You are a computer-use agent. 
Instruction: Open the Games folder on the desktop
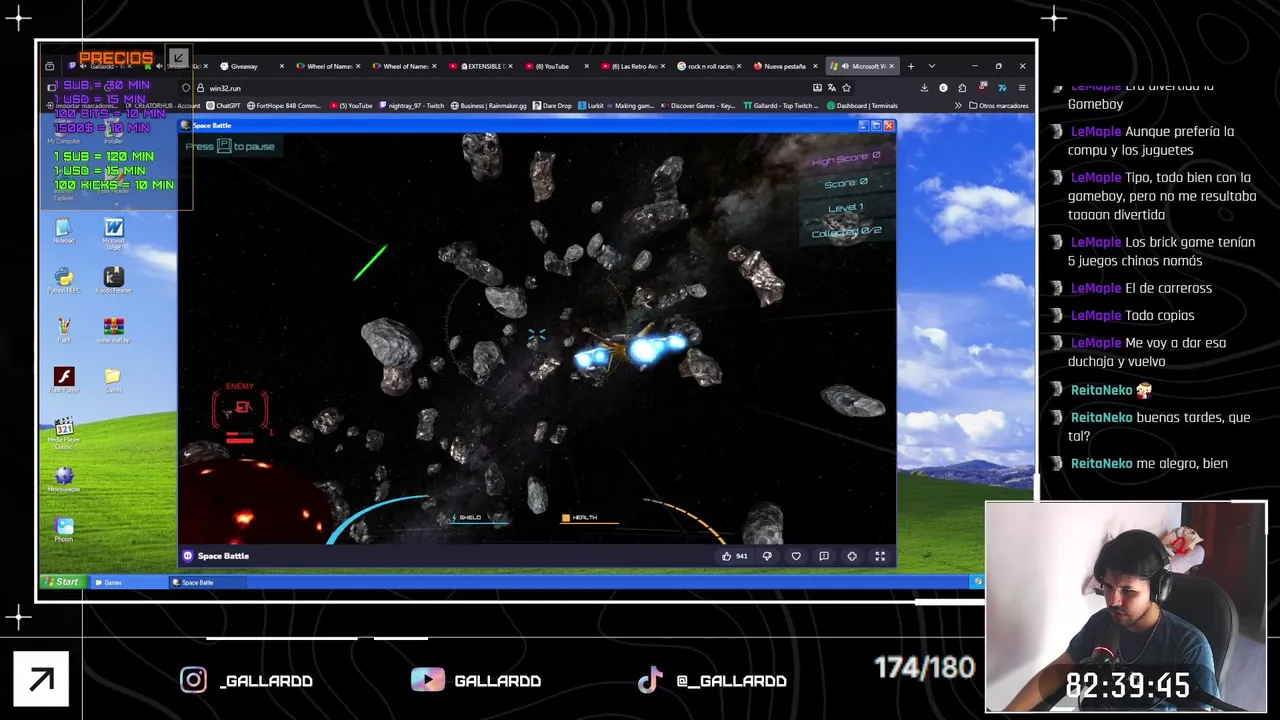click(114, 380)
